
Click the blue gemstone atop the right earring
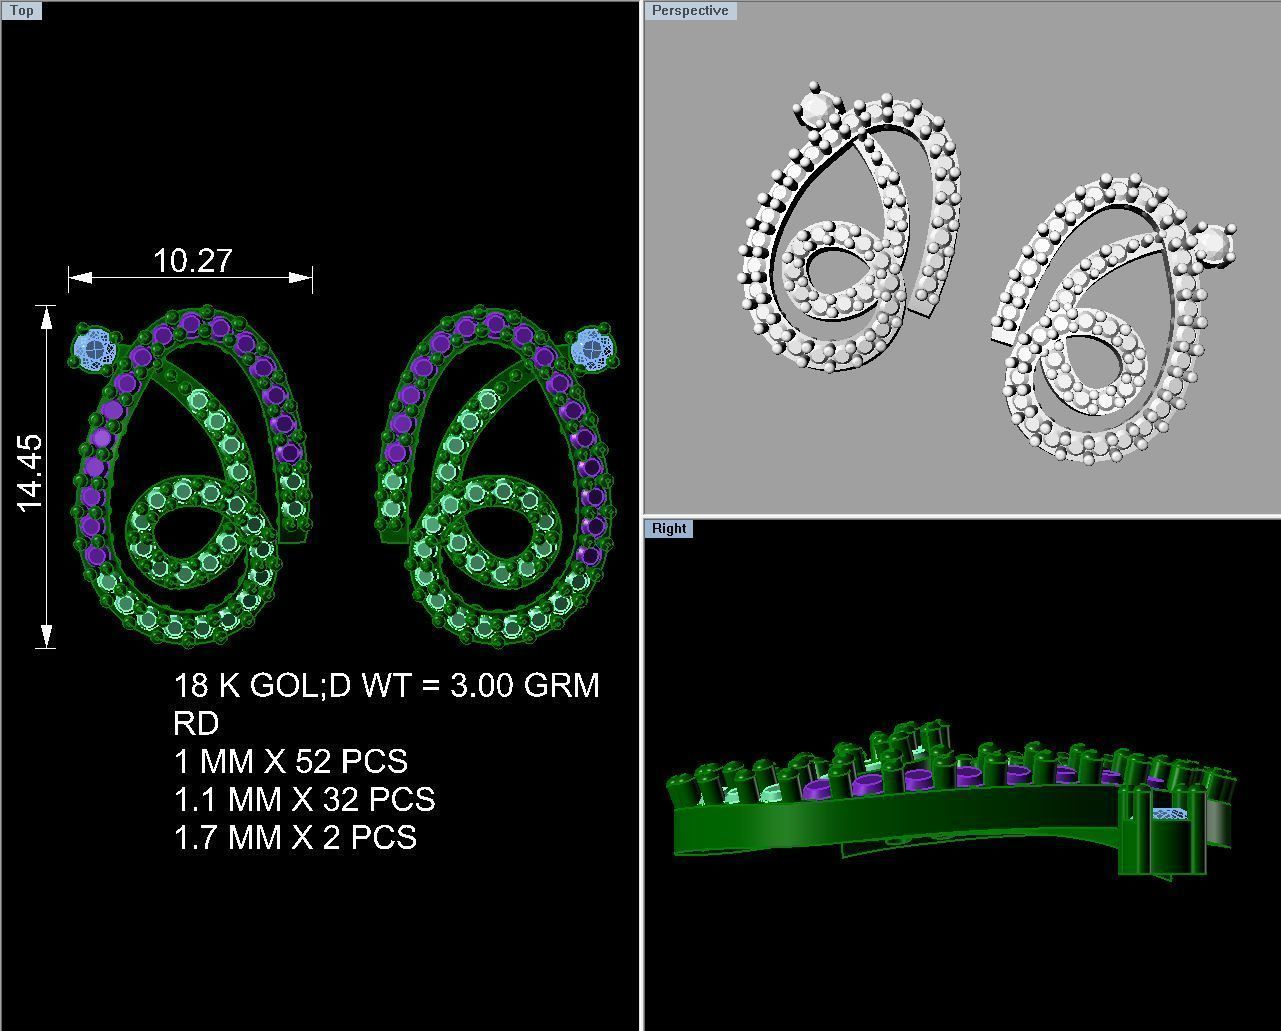(x=592, y=348)
